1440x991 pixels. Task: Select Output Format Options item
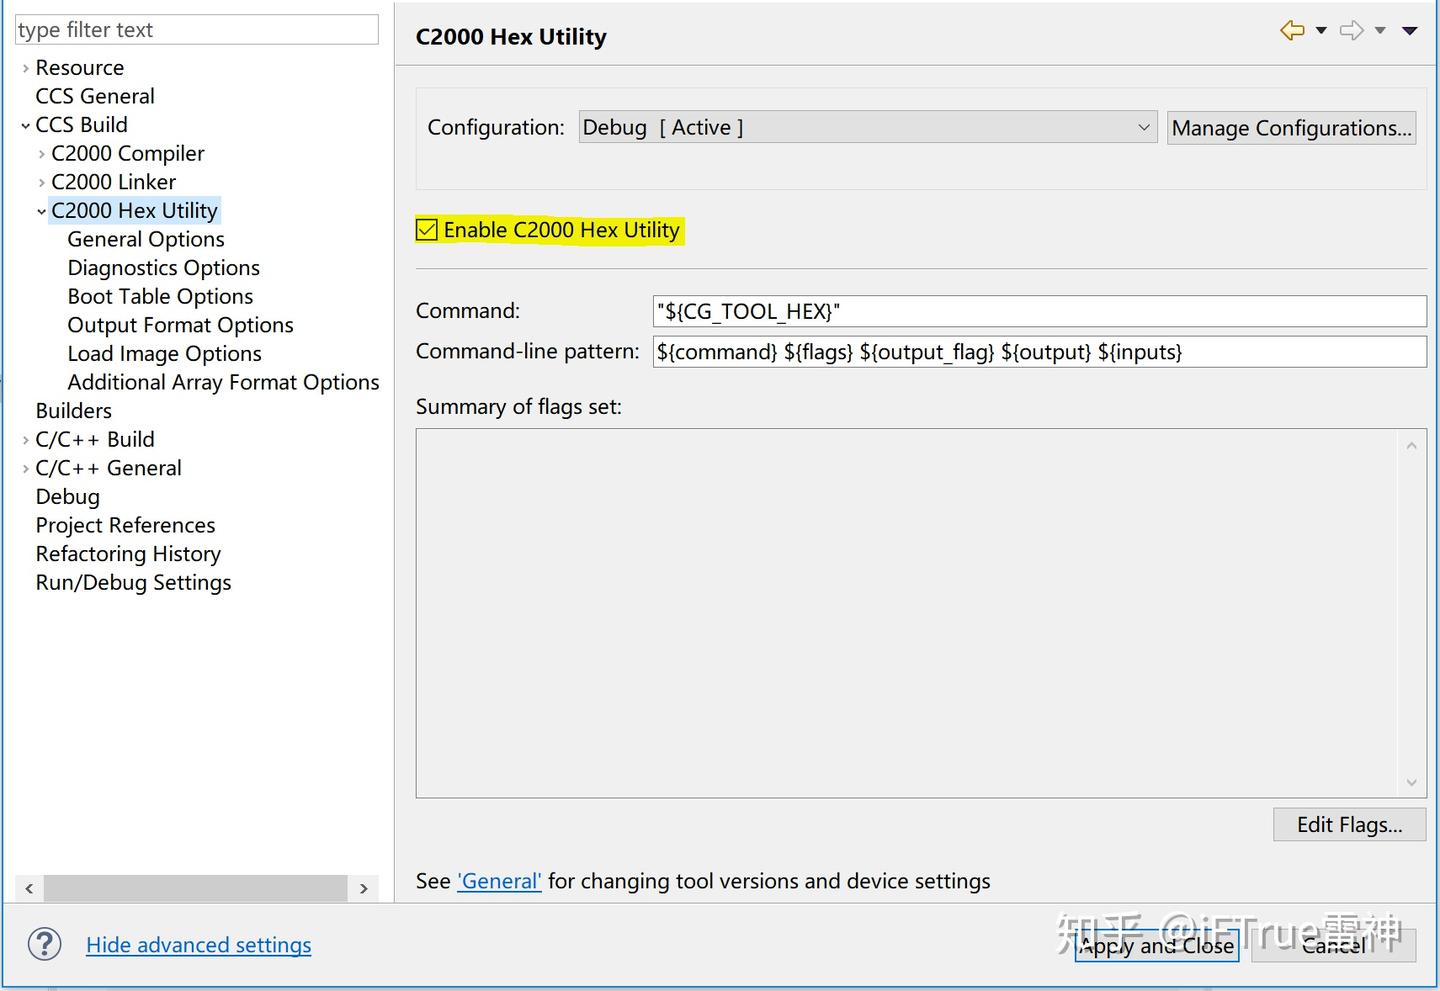pos(180,325)
